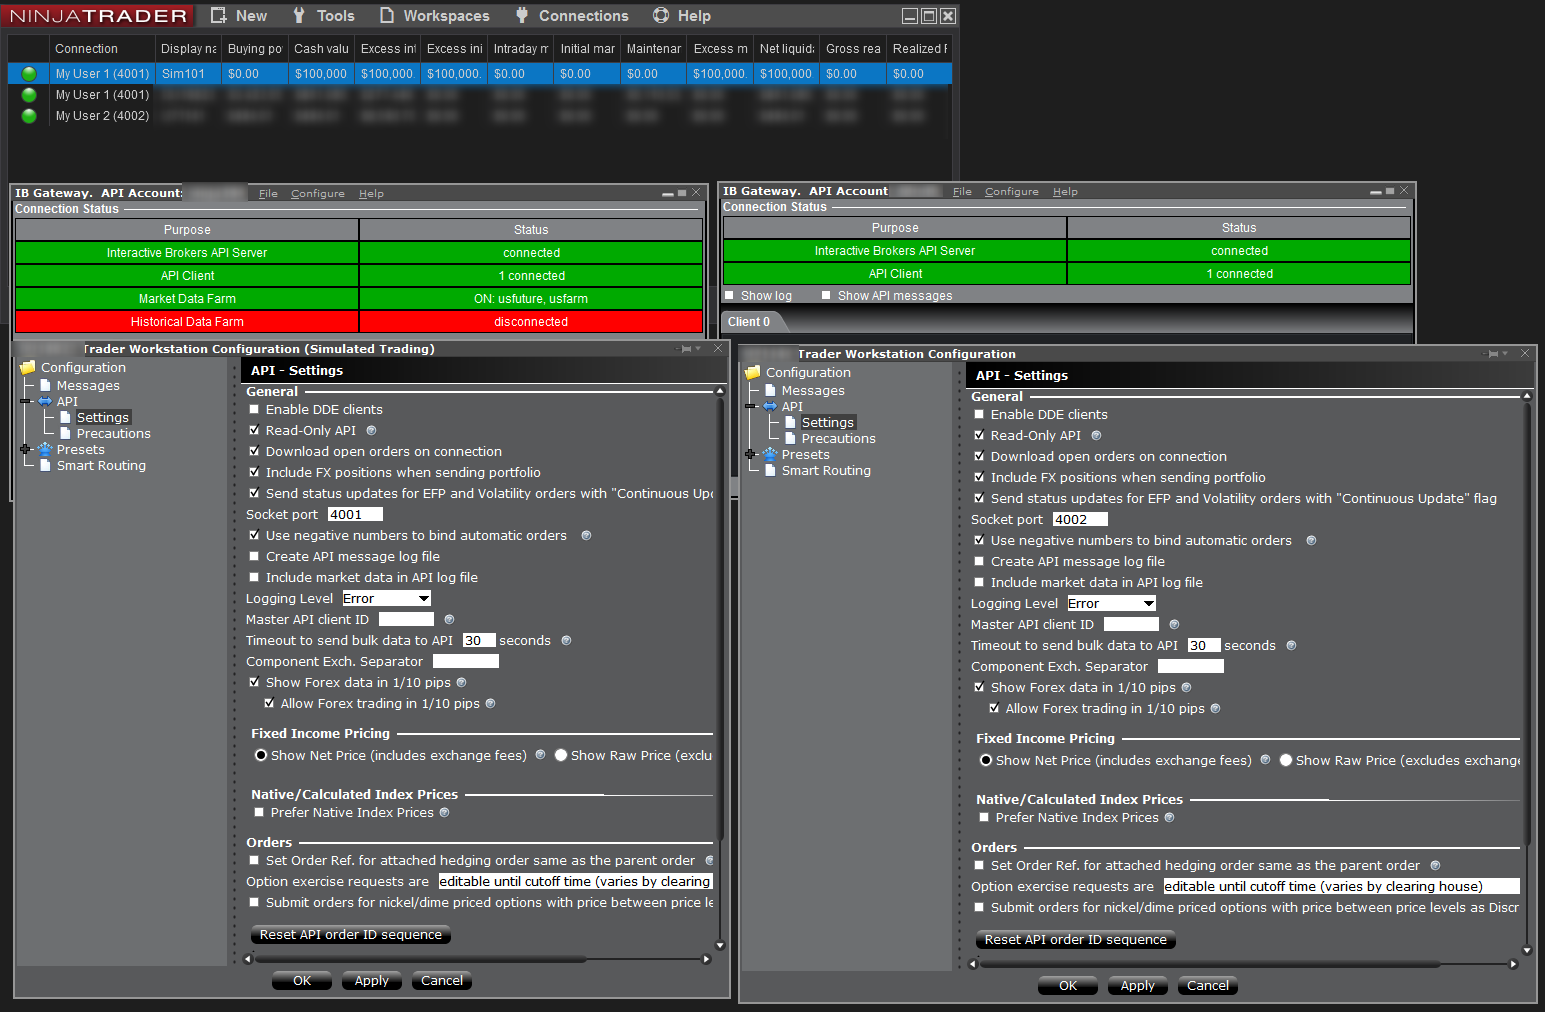Open NinjaTrader Tools menu
The height and width of the screenshot is (1012, 1545).
[x=323, y=16]
